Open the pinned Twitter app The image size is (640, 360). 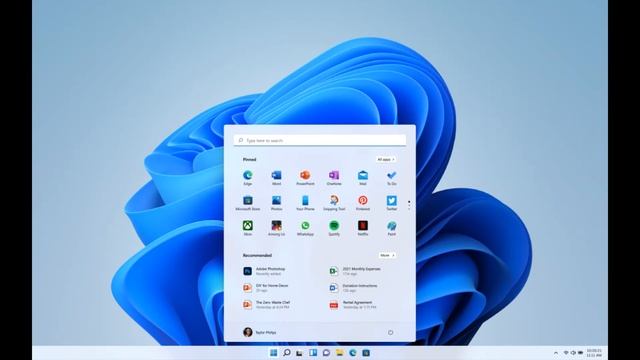[x=391, y=203]
